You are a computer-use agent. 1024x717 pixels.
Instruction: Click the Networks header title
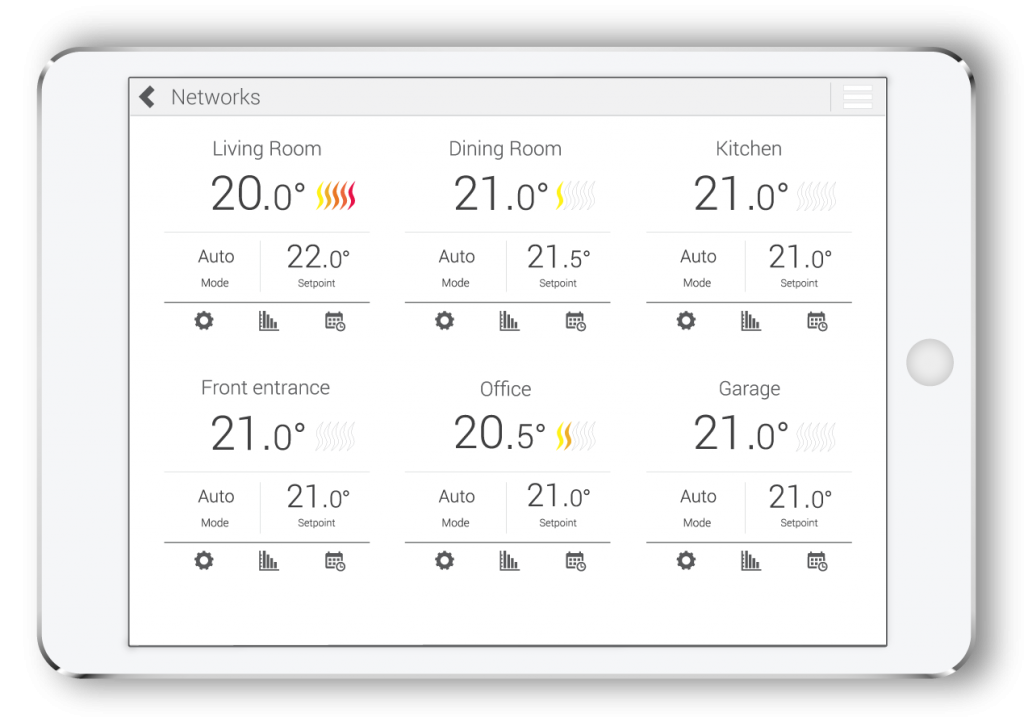(x=216, y=97)
